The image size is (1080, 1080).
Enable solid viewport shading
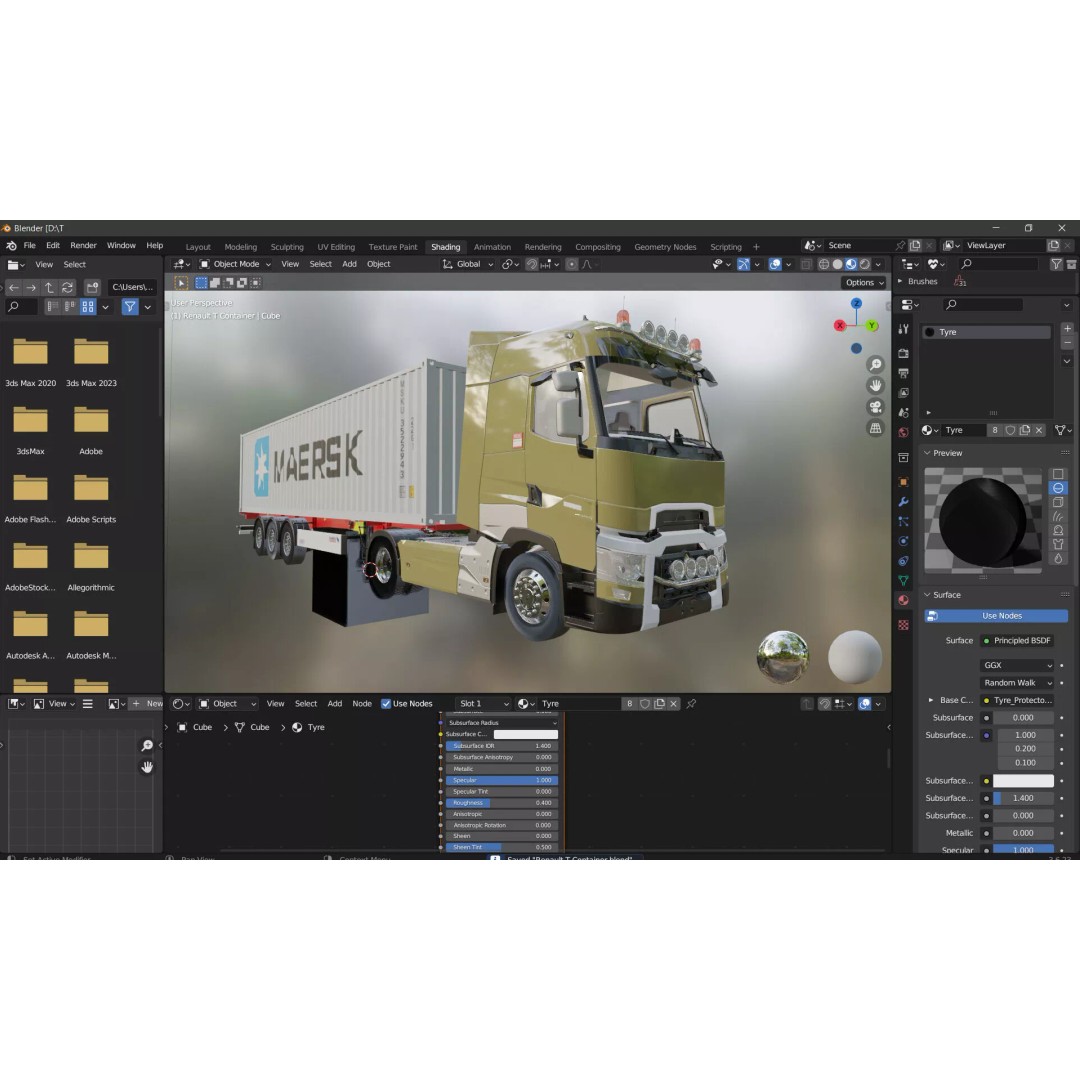pos(838,264)
